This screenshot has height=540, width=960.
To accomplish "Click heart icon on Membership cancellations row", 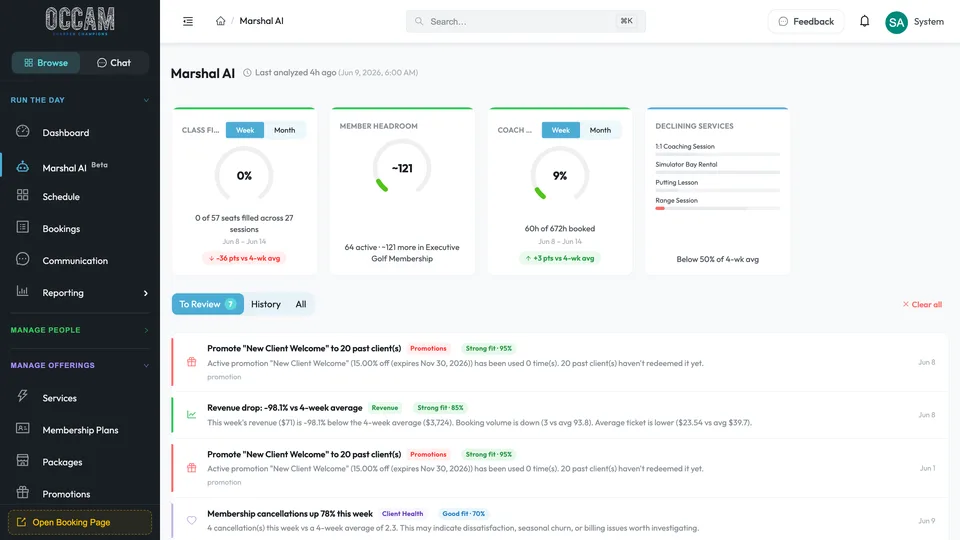I will [x=192, y=520].
